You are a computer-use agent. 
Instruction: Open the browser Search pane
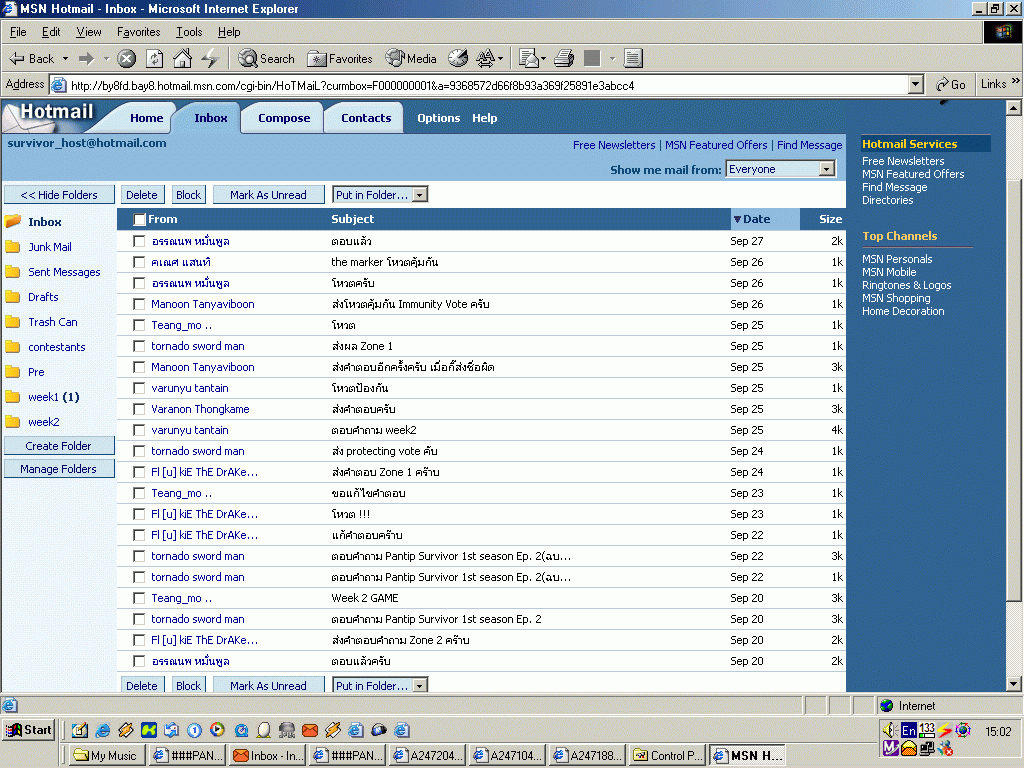(x=266, y=59)
